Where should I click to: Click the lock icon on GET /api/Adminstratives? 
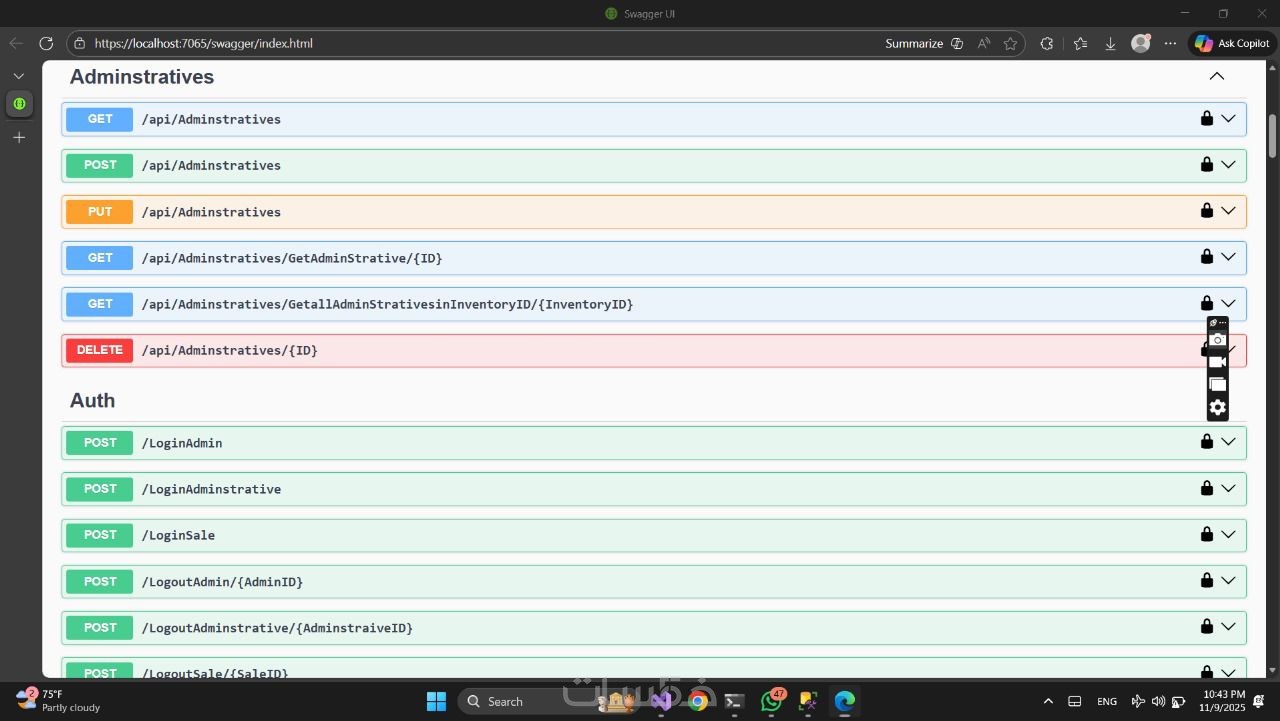point(1207,118)
